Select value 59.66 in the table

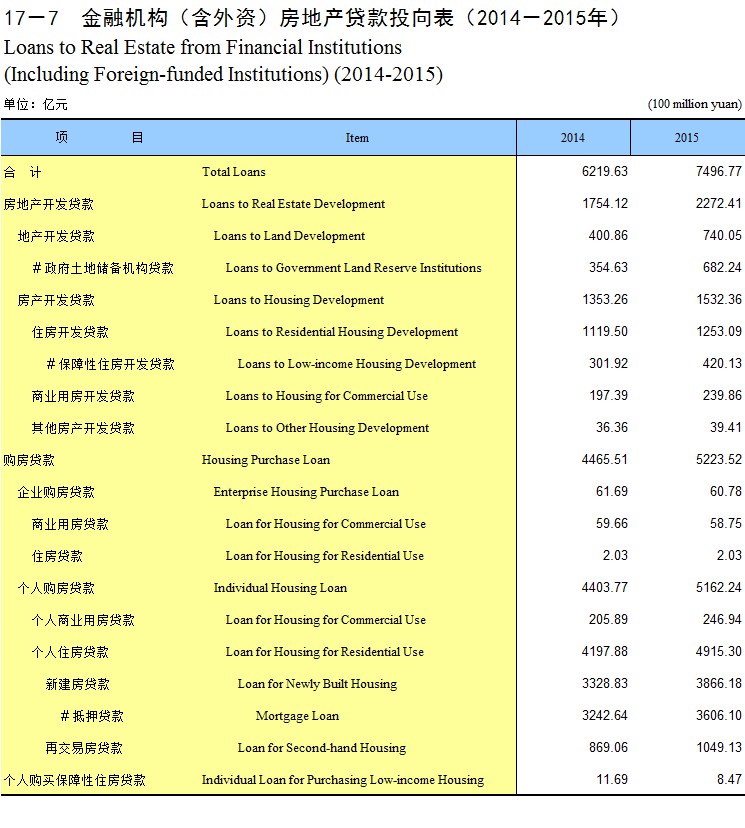pyautogui.click(x=612, y=523)
